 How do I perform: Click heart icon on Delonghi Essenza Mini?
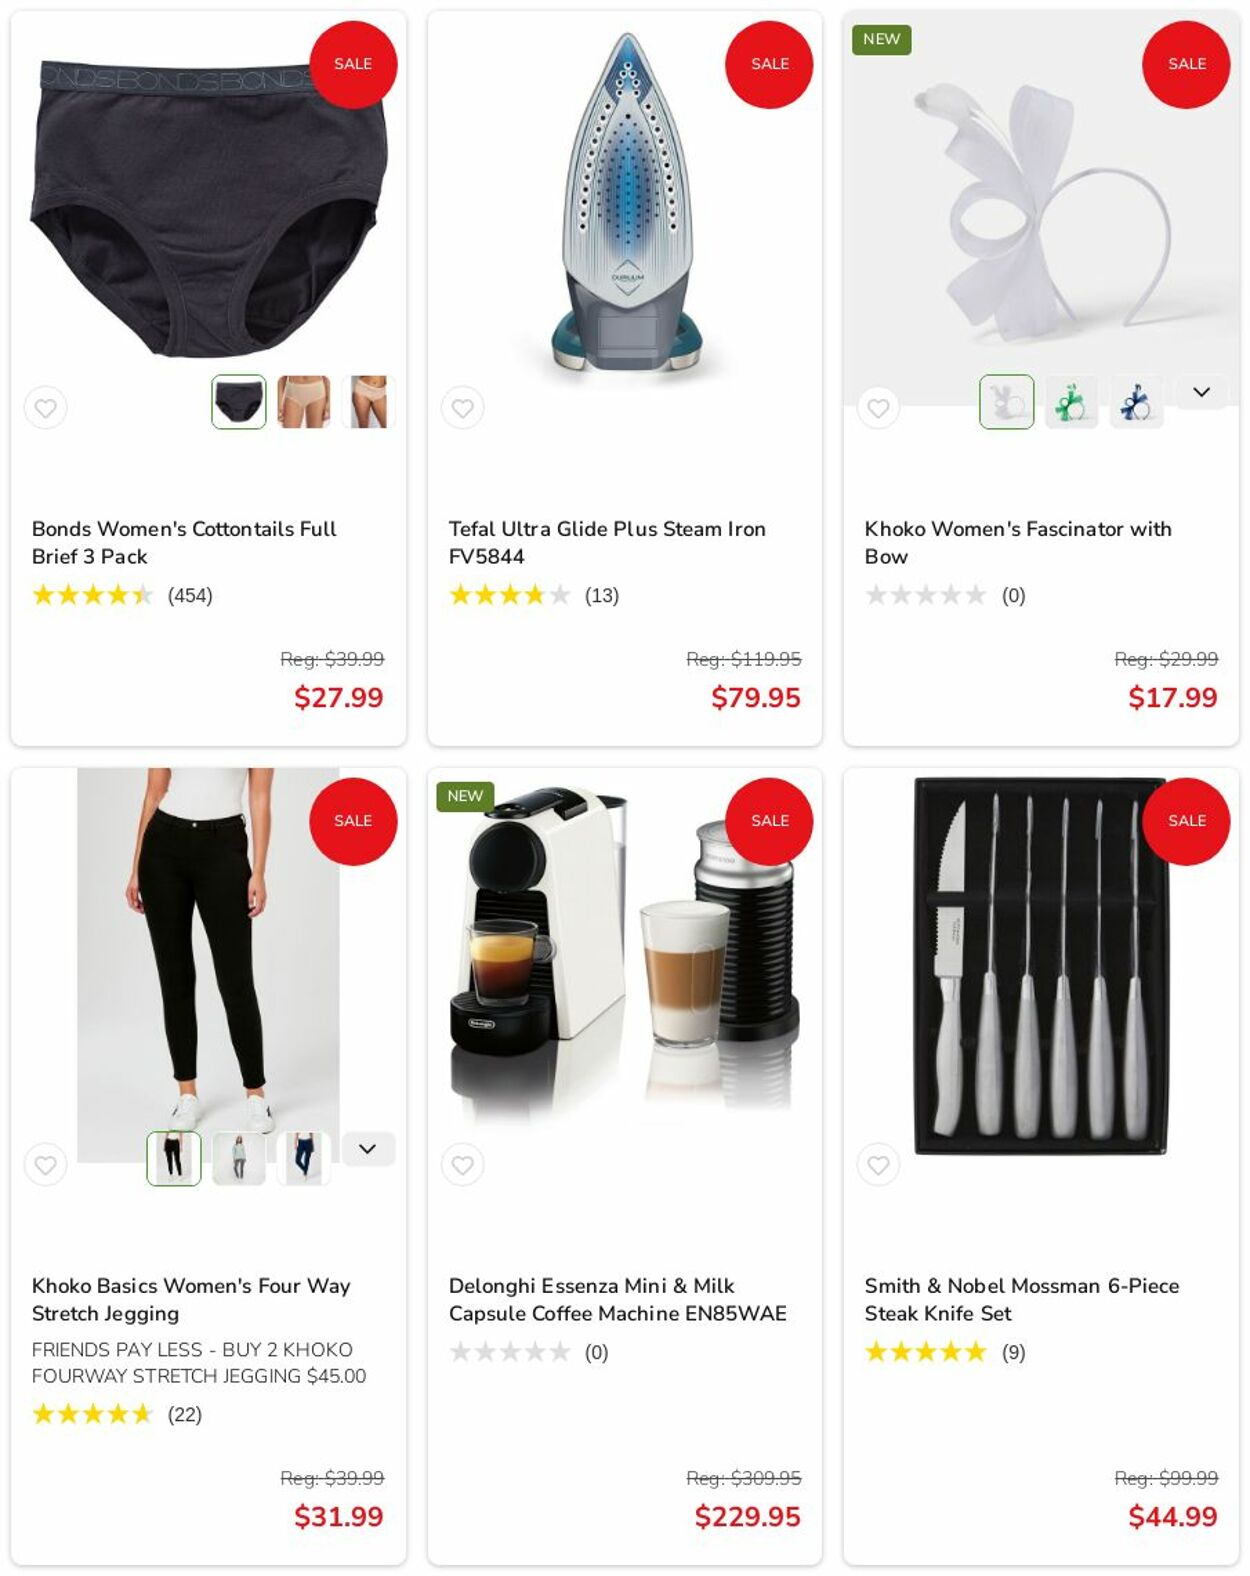462,1165
